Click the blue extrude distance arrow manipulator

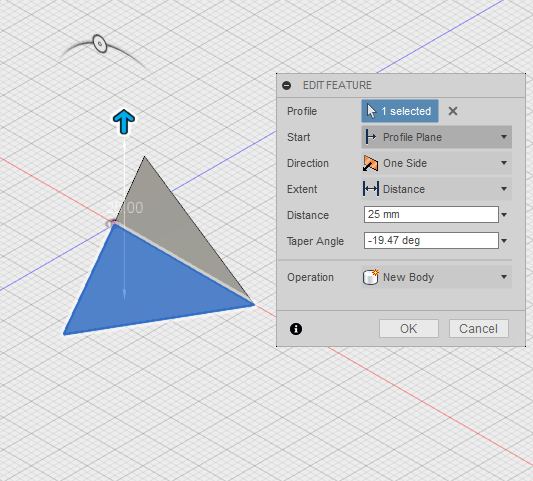124,122
